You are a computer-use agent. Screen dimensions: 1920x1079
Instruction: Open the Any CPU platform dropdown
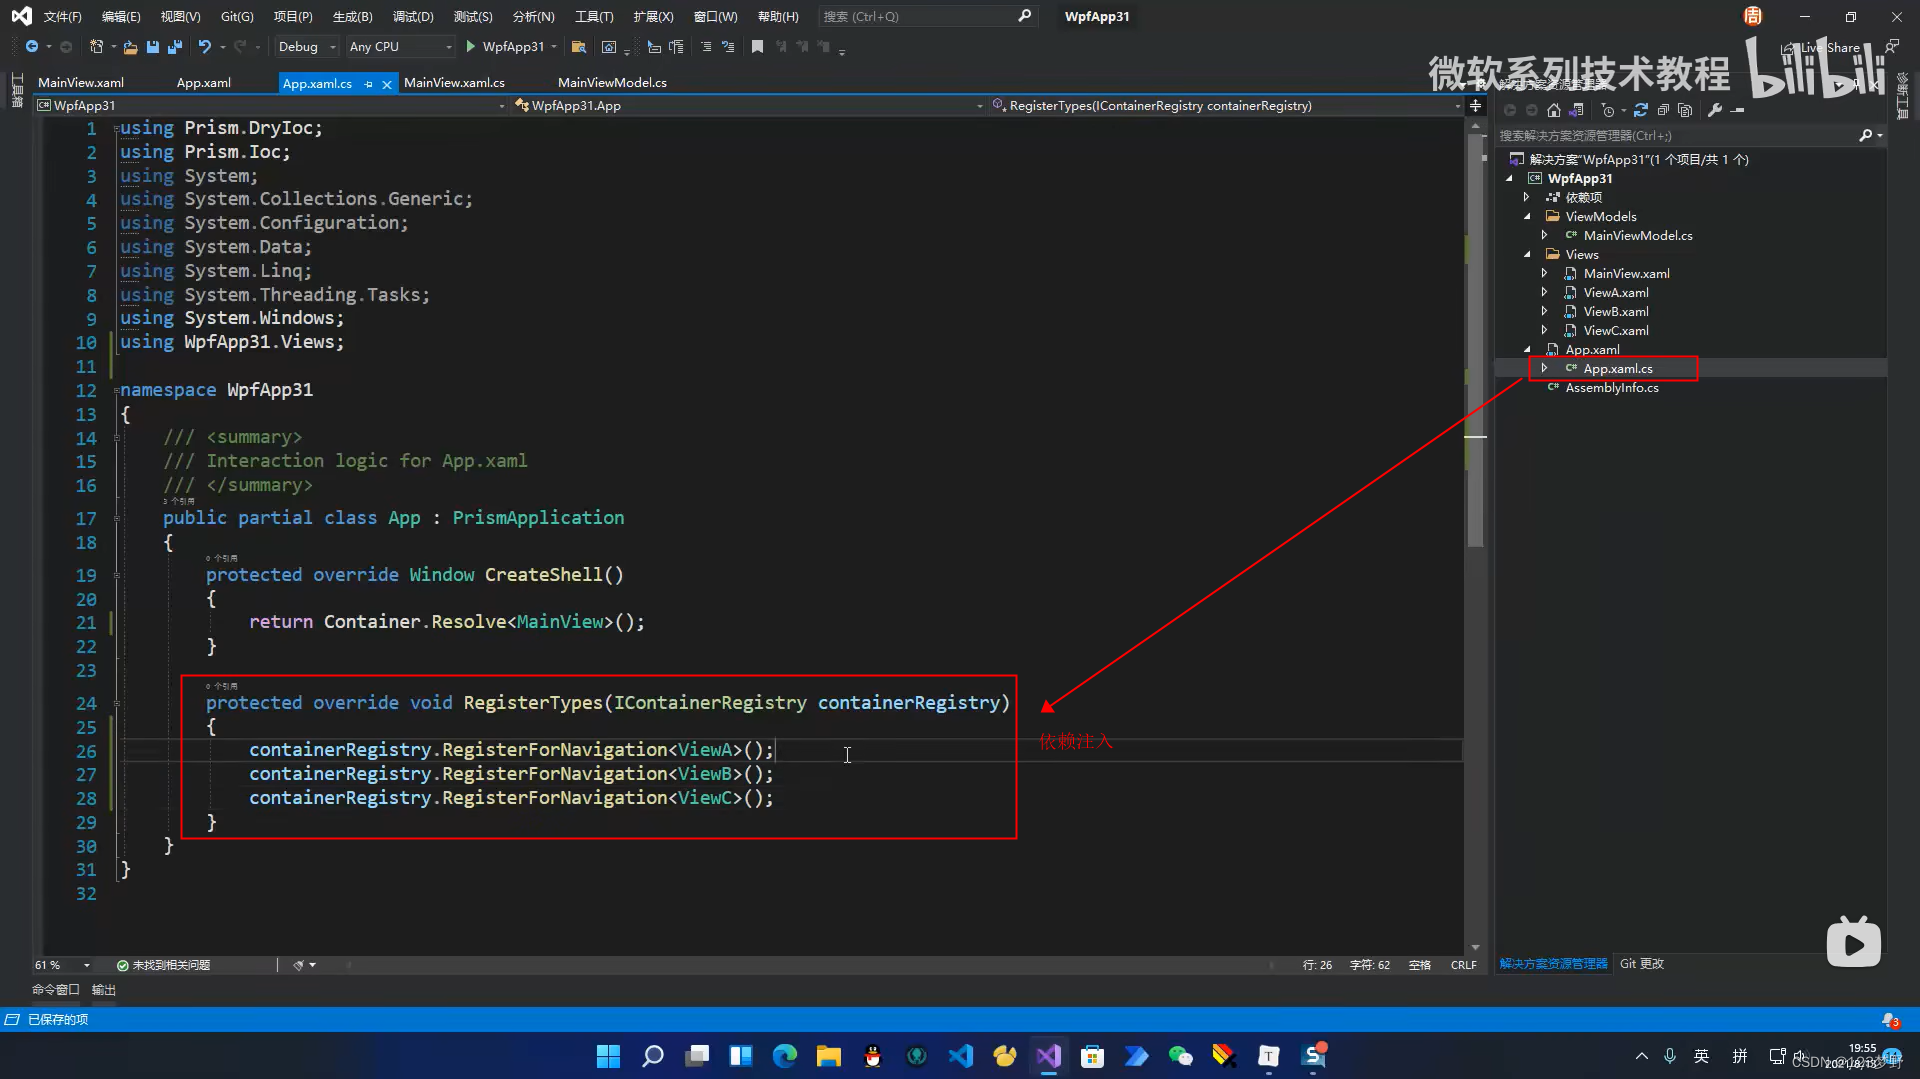pos(400,47)
